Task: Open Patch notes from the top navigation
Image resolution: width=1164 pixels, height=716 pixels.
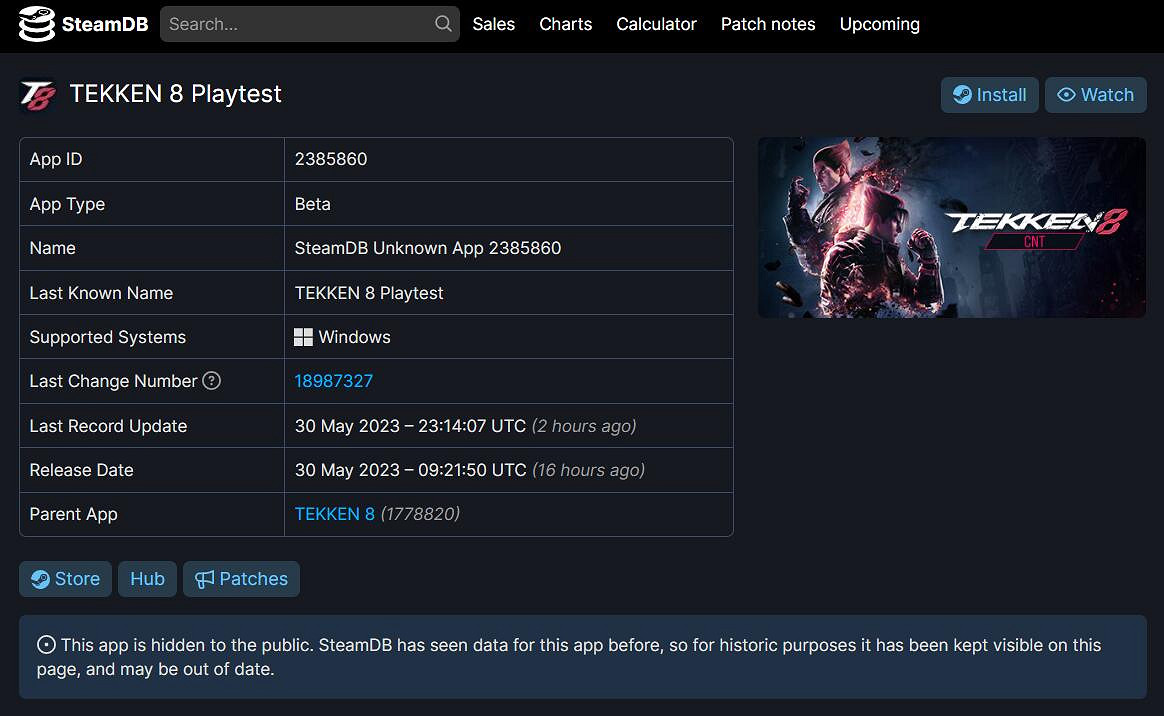Action: [767, 24]
